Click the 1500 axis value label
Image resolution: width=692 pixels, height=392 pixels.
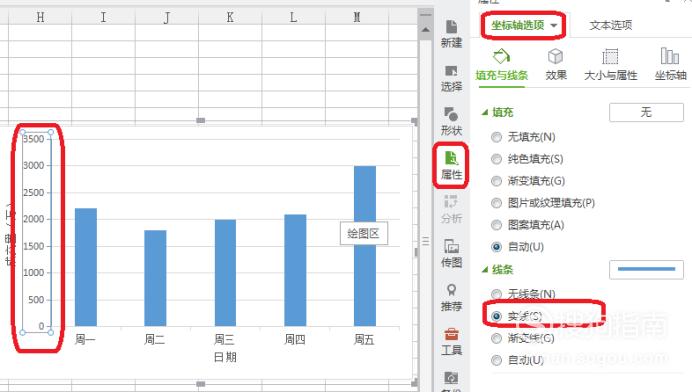pyautogui.click(x=34, y=246)
